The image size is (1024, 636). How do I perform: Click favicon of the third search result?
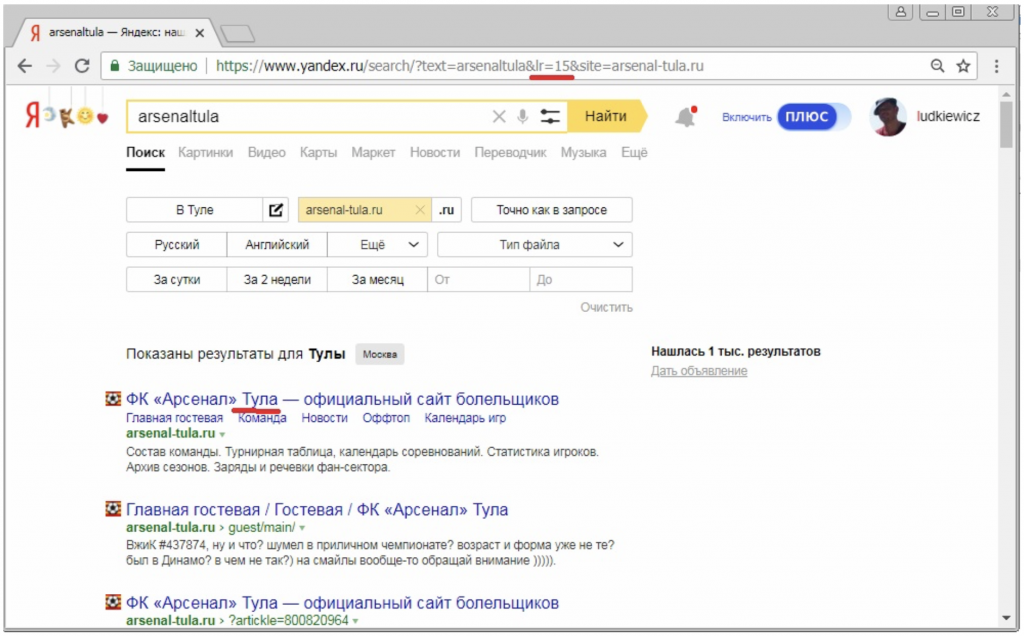[x=113, y=601]
